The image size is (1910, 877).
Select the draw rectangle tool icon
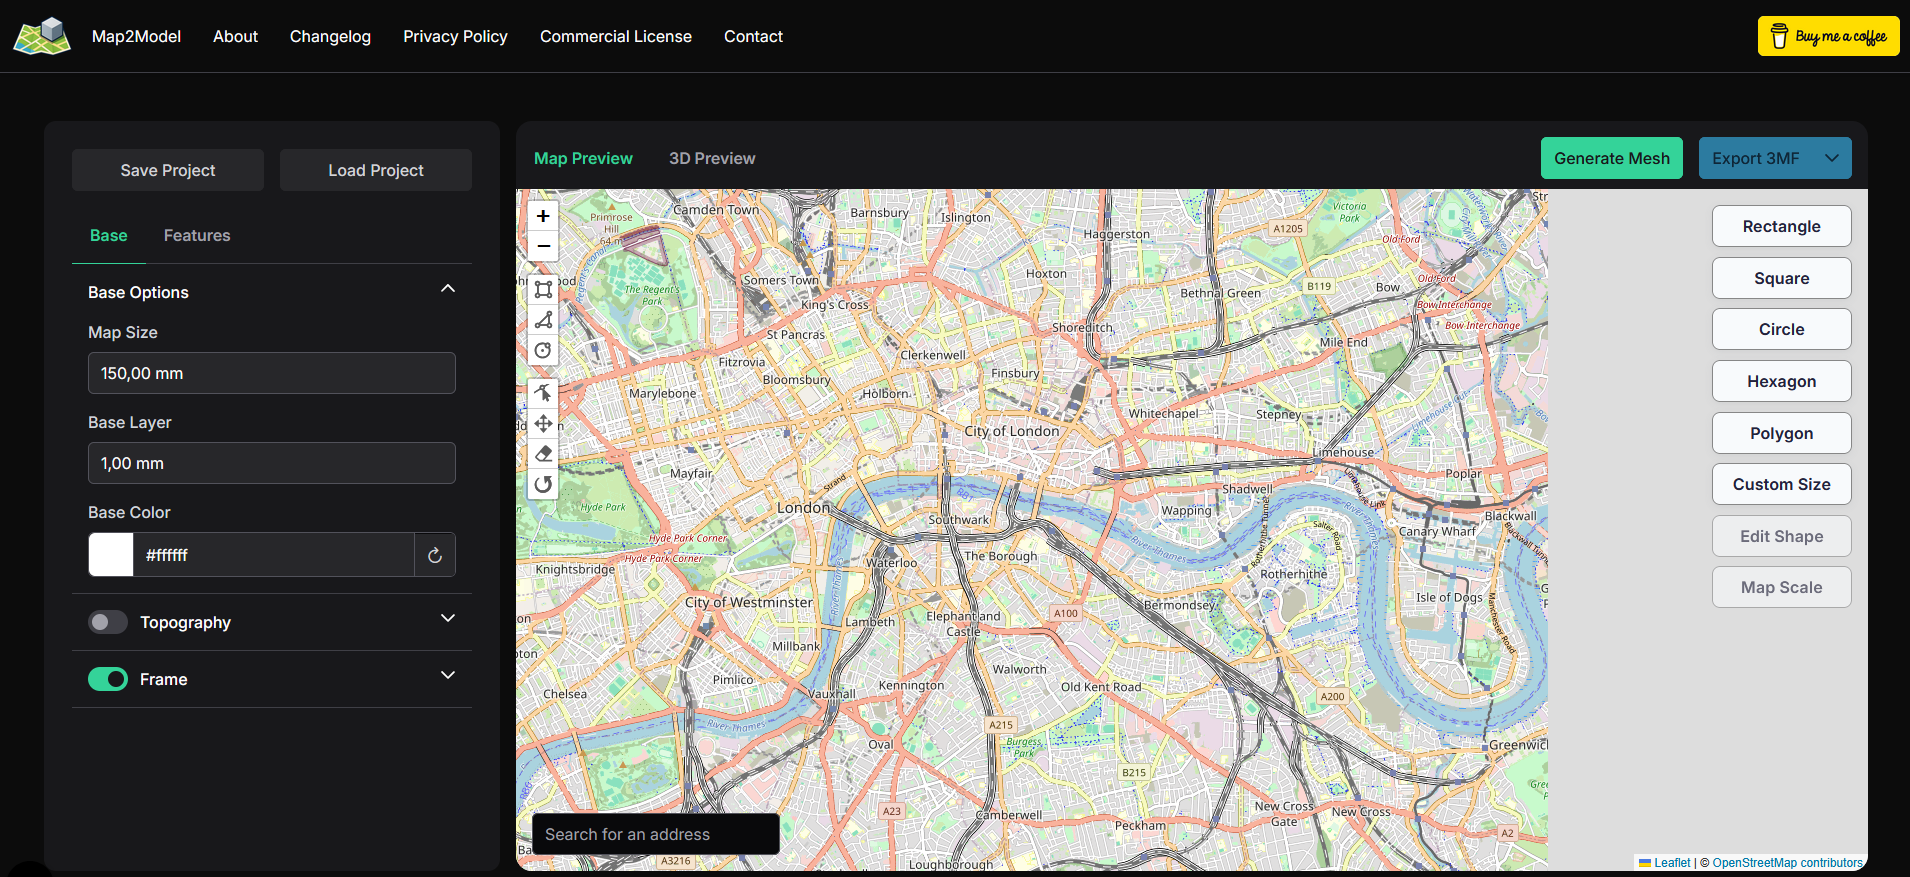pos(543,290)
